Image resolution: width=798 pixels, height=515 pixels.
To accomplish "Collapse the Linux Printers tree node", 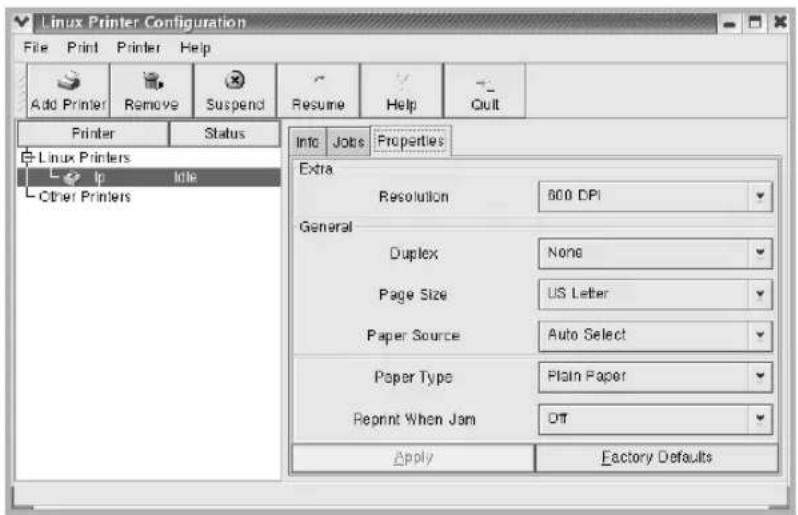I will click(x=27, y=157).
